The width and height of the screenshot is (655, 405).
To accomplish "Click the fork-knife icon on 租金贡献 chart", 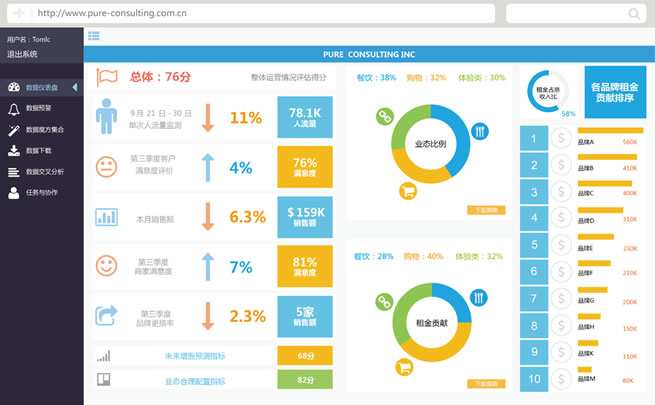I will [479, 296].
